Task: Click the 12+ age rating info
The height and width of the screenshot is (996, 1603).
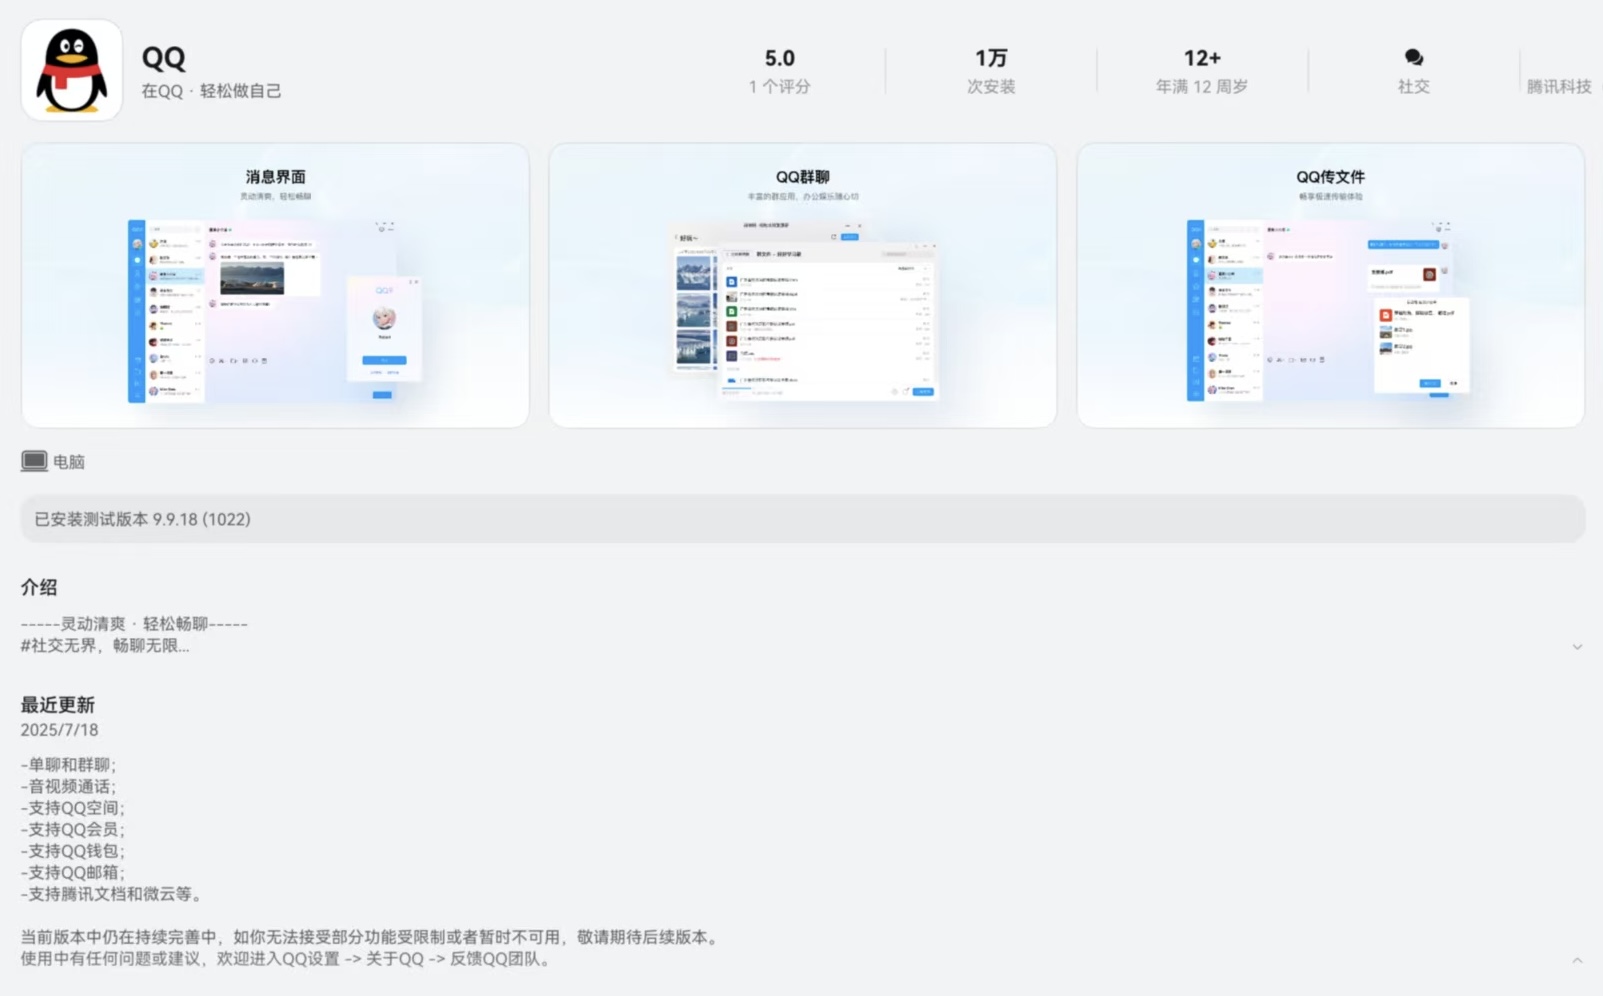Action: point(1201,59)
